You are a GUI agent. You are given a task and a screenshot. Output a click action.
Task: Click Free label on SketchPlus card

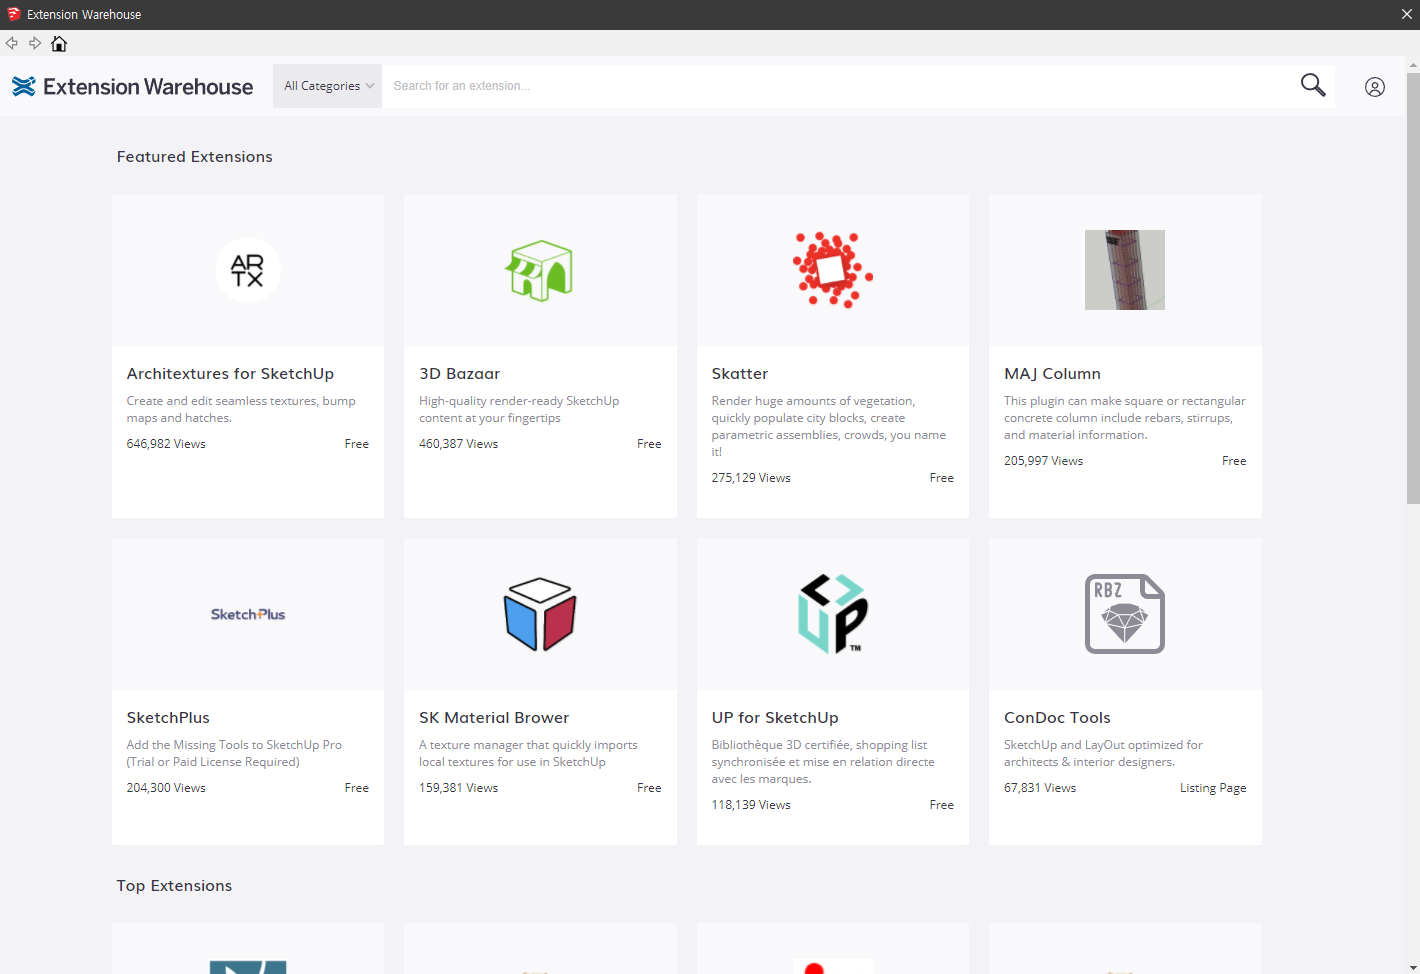(357, 788)
